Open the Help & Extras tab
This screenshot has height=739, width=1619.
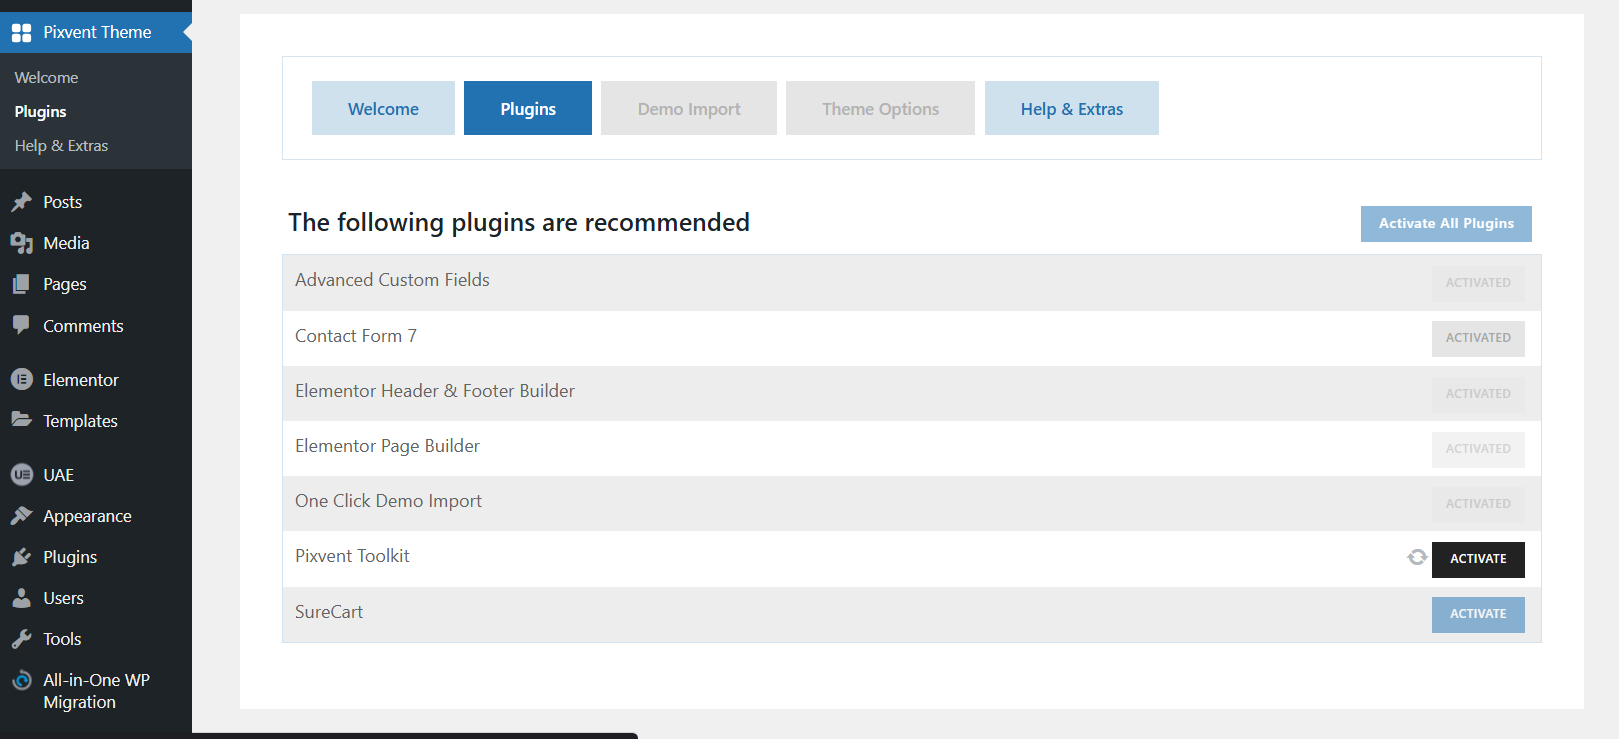(1071, 109)
